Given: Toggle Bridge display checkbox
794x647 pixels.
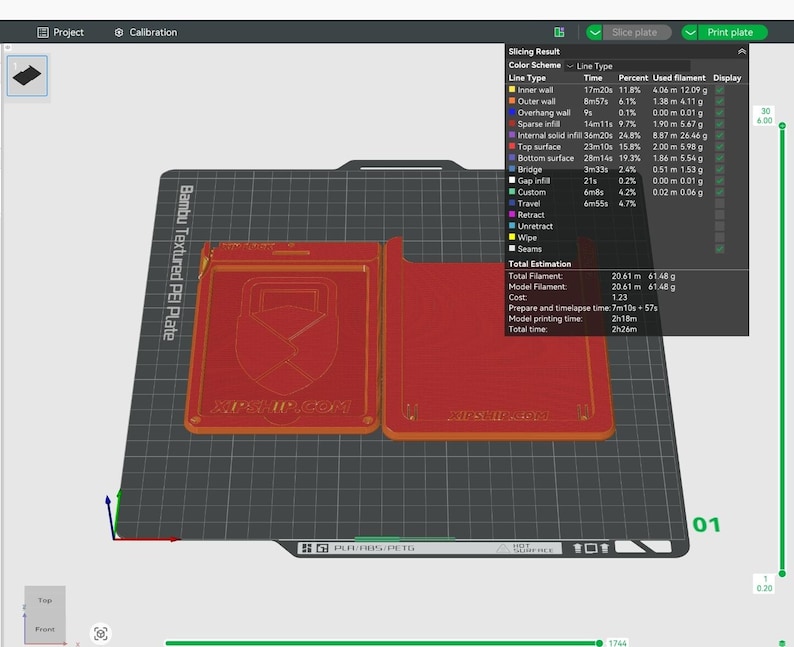Looking at the screenshot, I should tap(720, 170).
